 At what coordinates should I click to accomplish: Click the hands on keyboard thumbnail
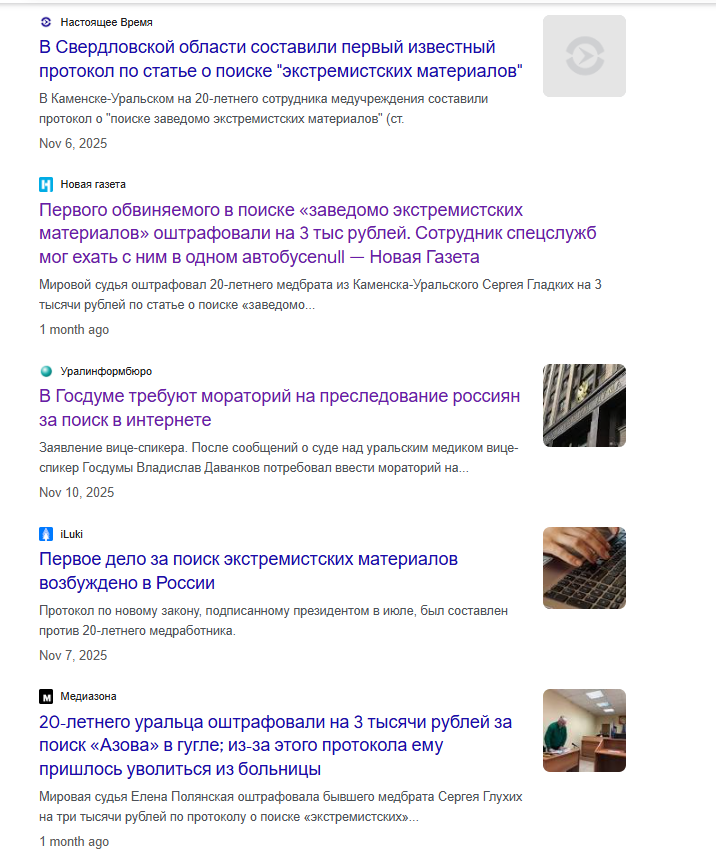584,568
